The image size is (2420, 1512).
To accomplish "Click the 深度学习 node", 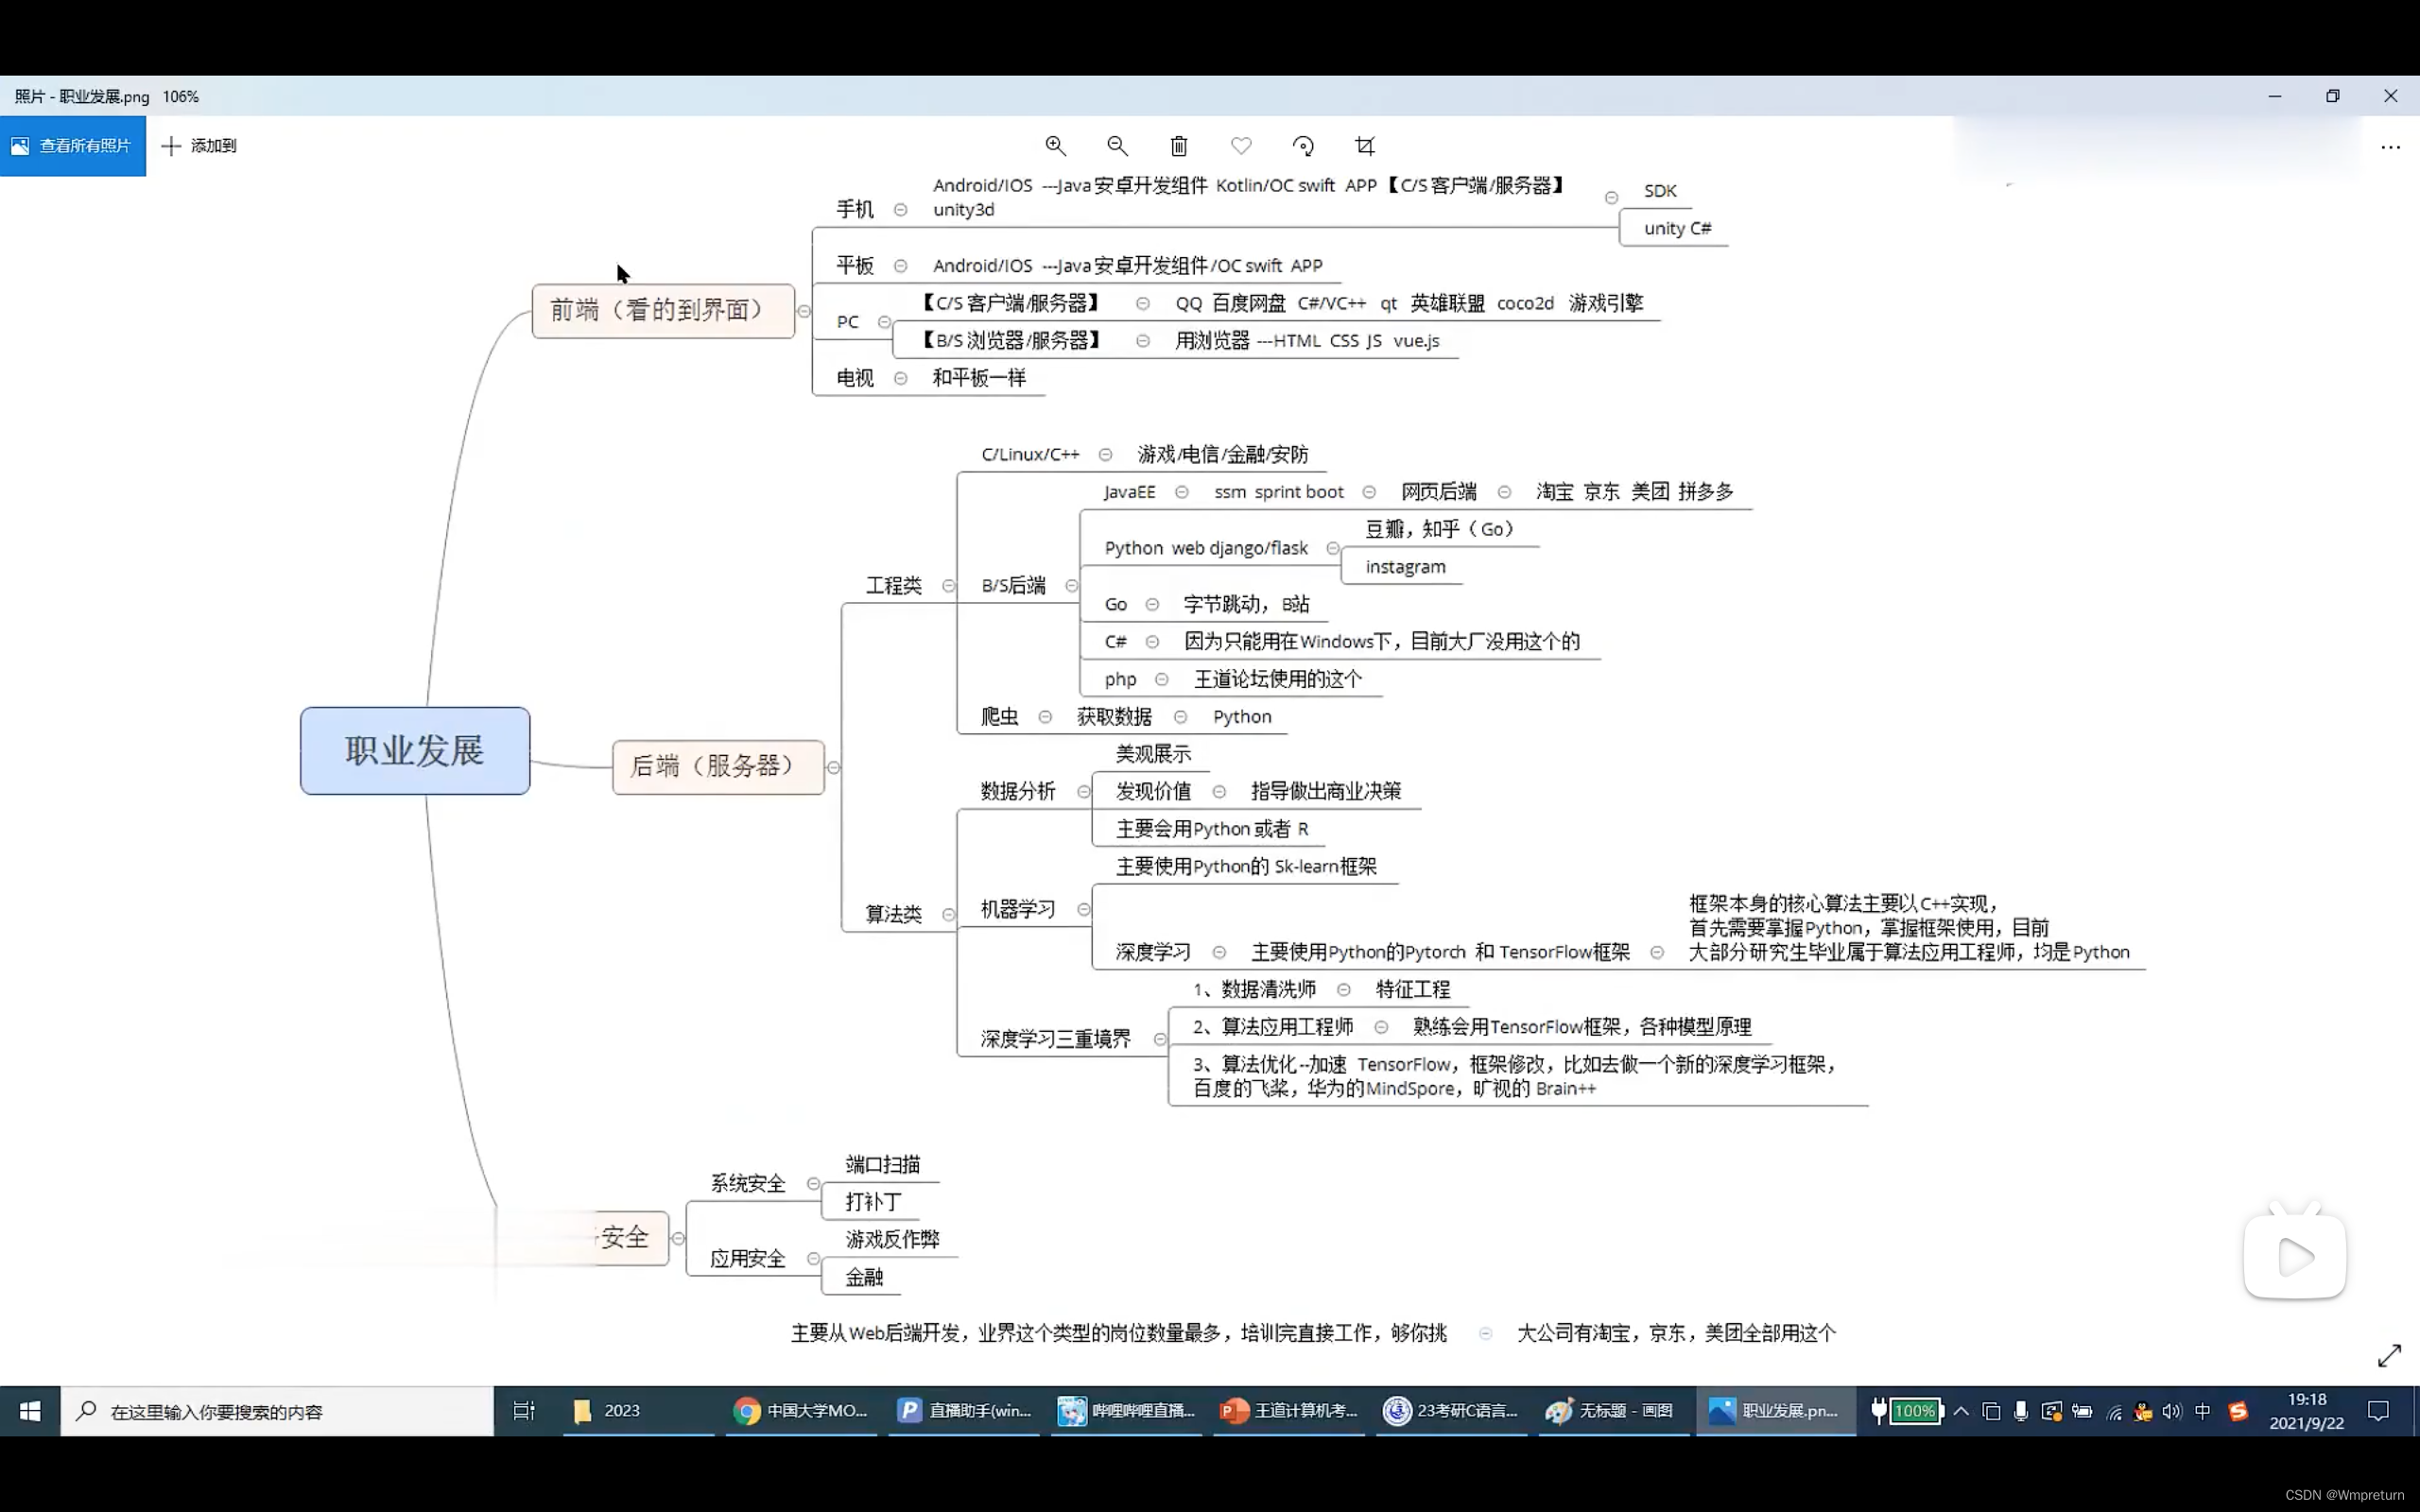I will point(1153,952).
